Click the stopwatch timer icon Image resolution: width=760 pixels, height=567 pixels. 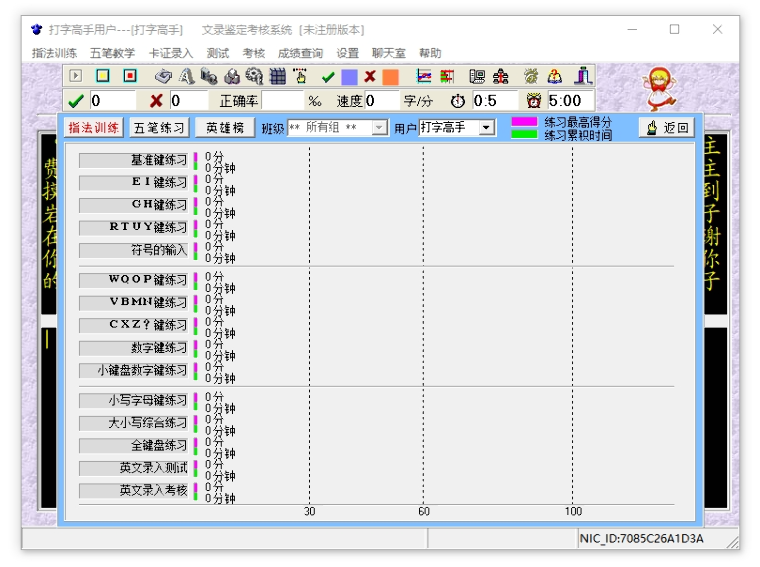458,101
